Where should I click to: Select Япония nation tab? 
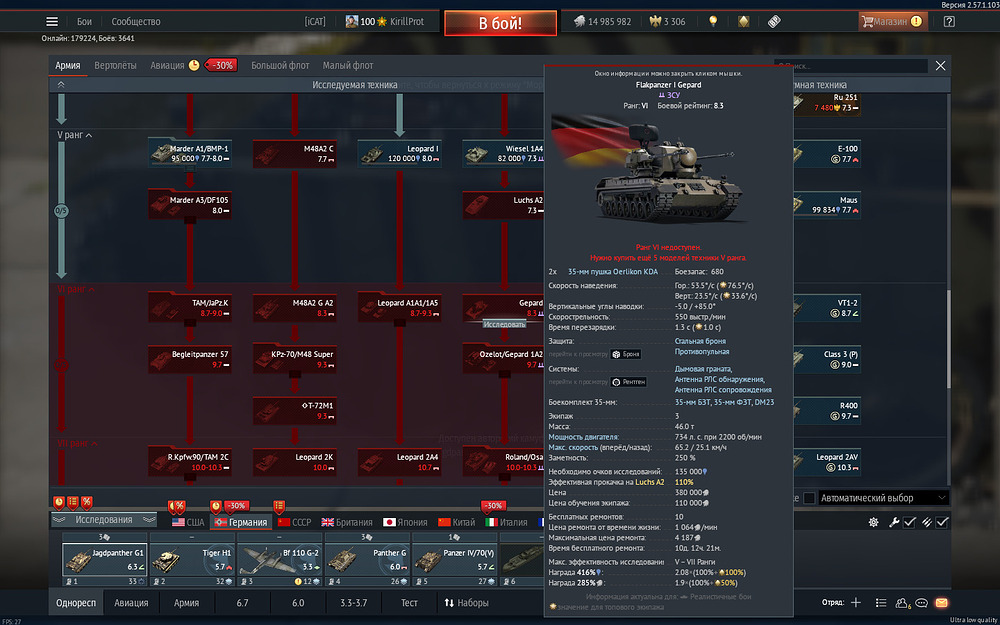406,522
